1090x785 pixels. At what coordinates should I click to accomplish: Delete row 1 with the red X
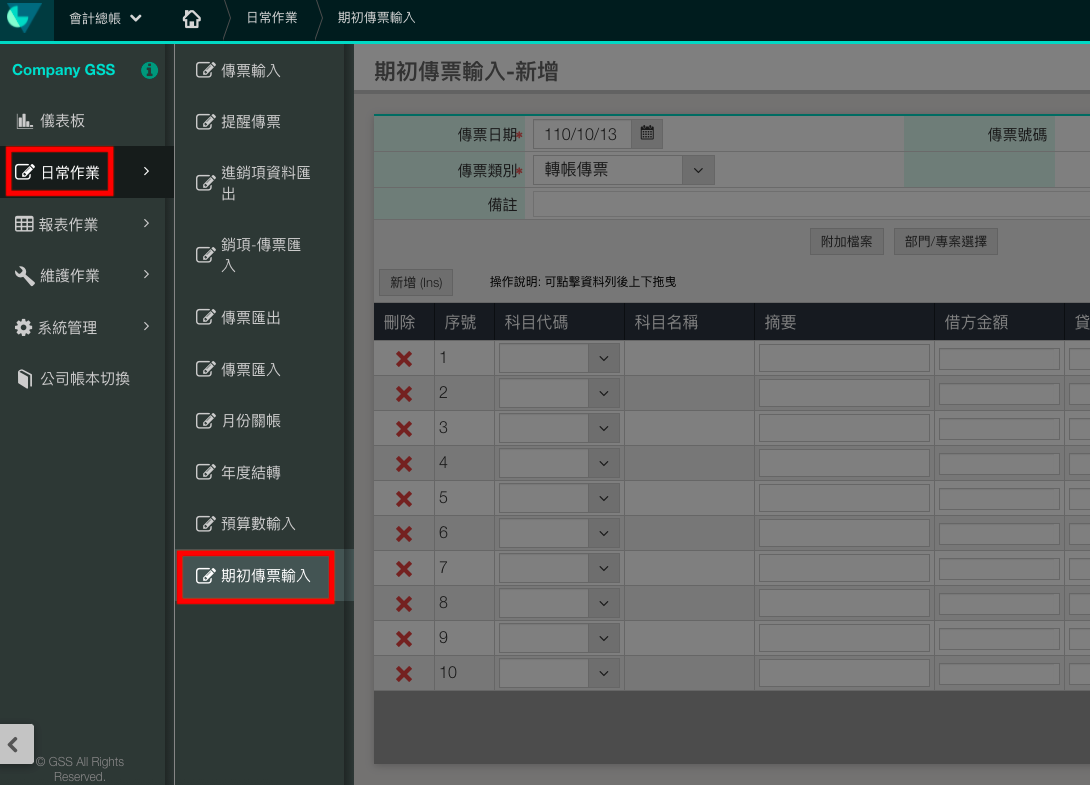[x=404, y=359]
